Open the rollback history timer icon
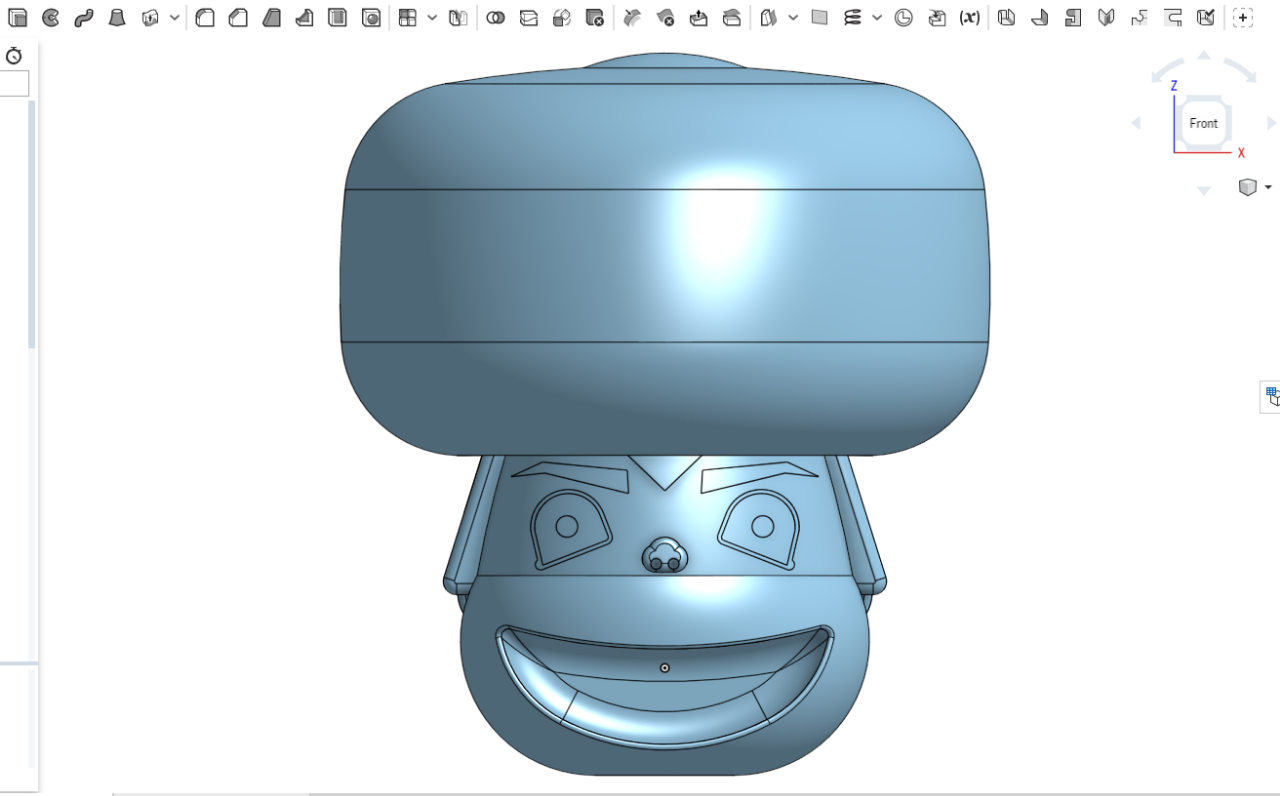The height and width of the screenshot is (796, 1280). coord(14,56)
